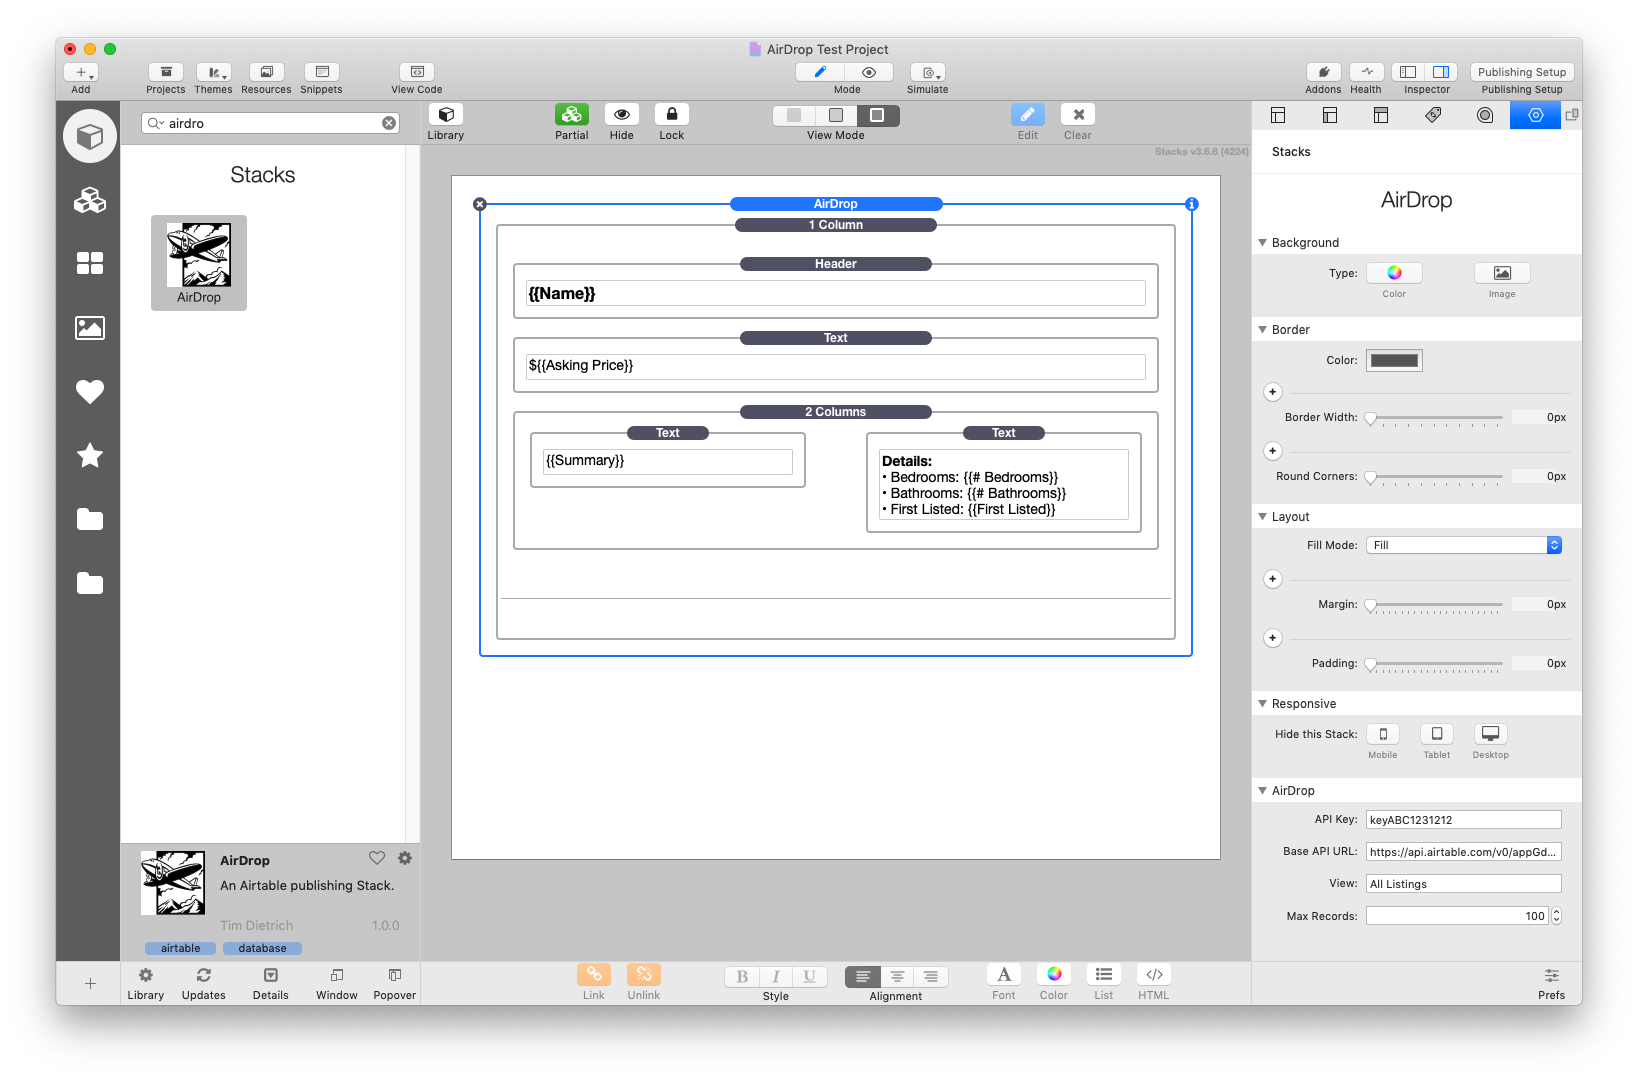The image size is (1638, 1079).
Task: Open the Add dropdown menu
Action: [x=81, y=72]
